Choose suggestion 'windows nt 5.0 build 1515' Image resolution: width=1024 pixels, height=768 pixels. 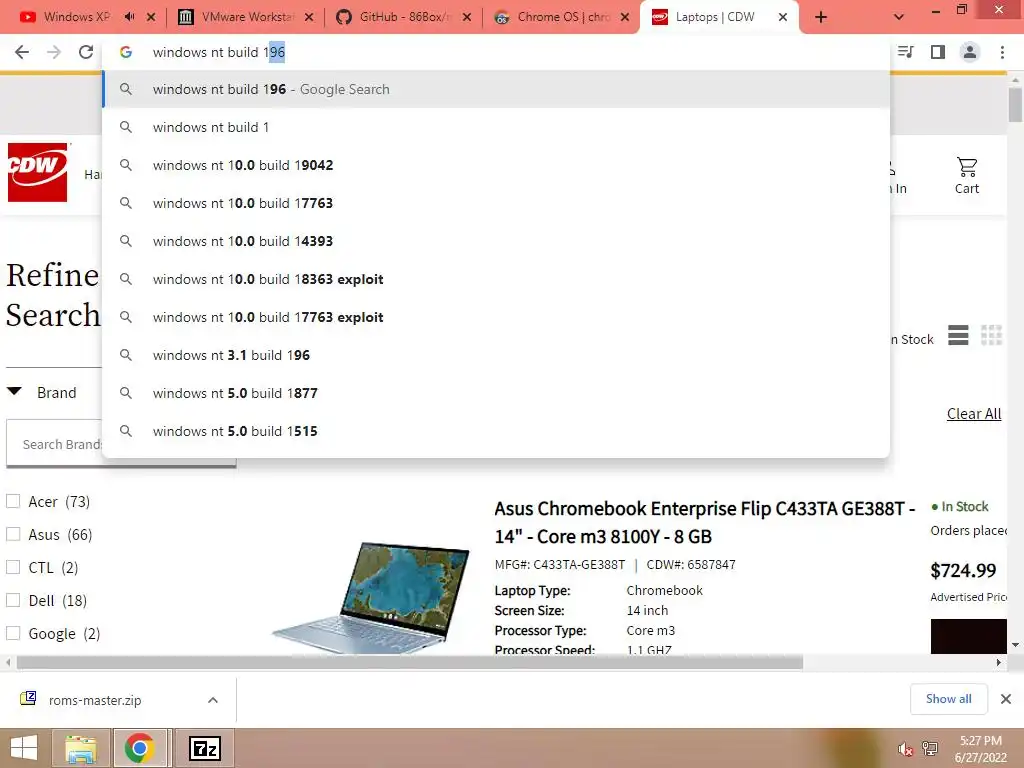[x=496, y=430]
